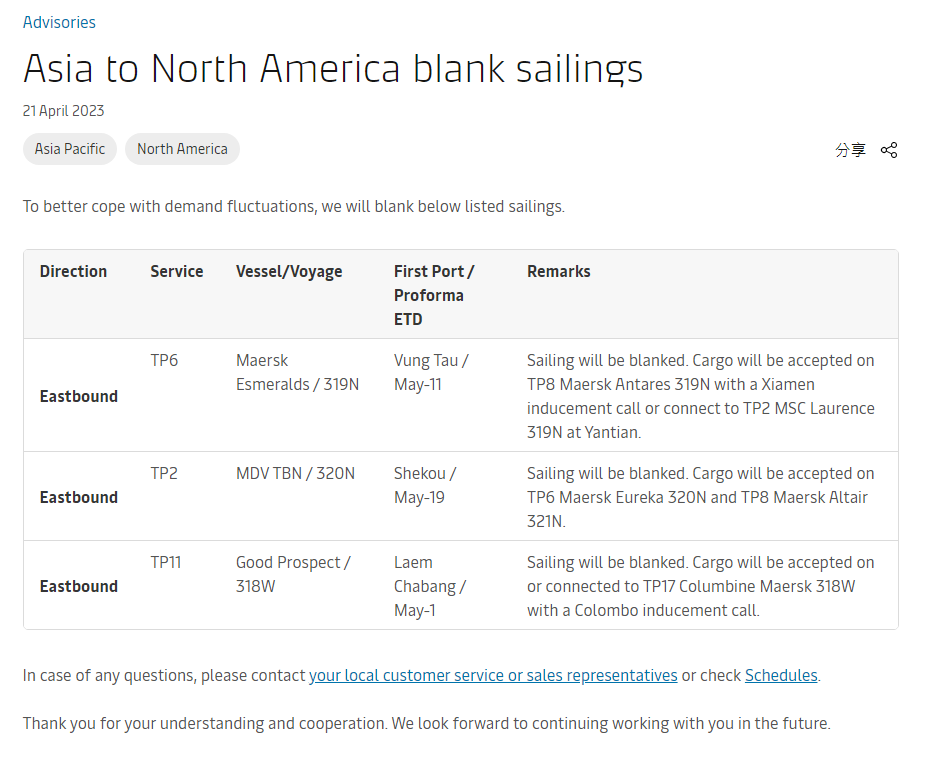
Task: Click the Remarks column header
Action: [x=559, y=271]
